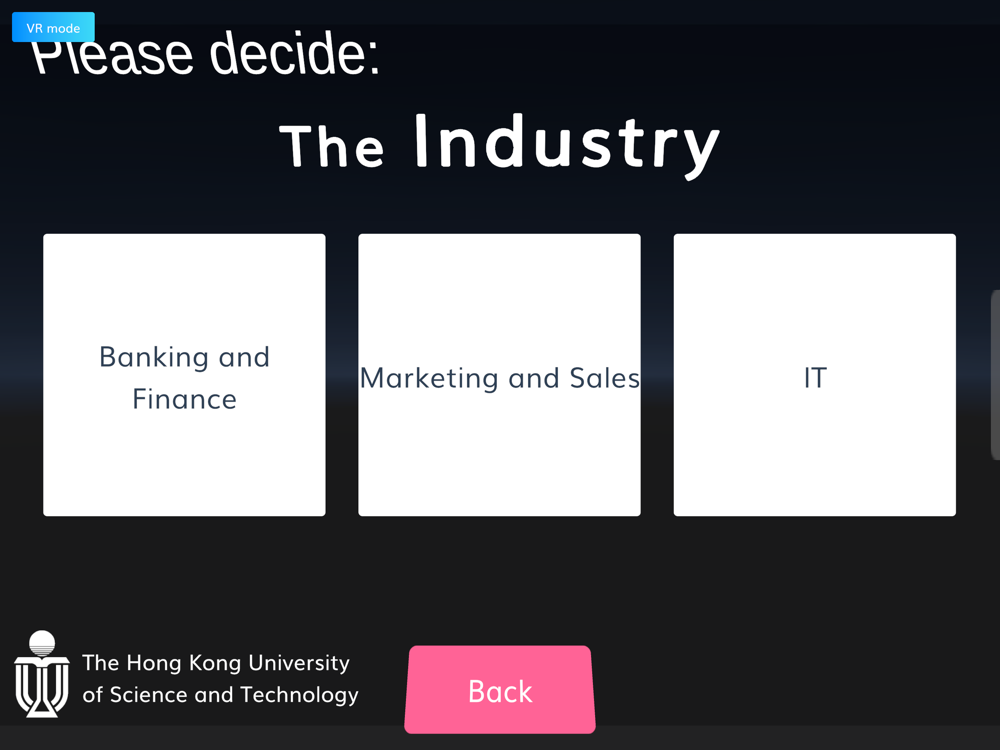Toggle VR mode on

[53, 28]
